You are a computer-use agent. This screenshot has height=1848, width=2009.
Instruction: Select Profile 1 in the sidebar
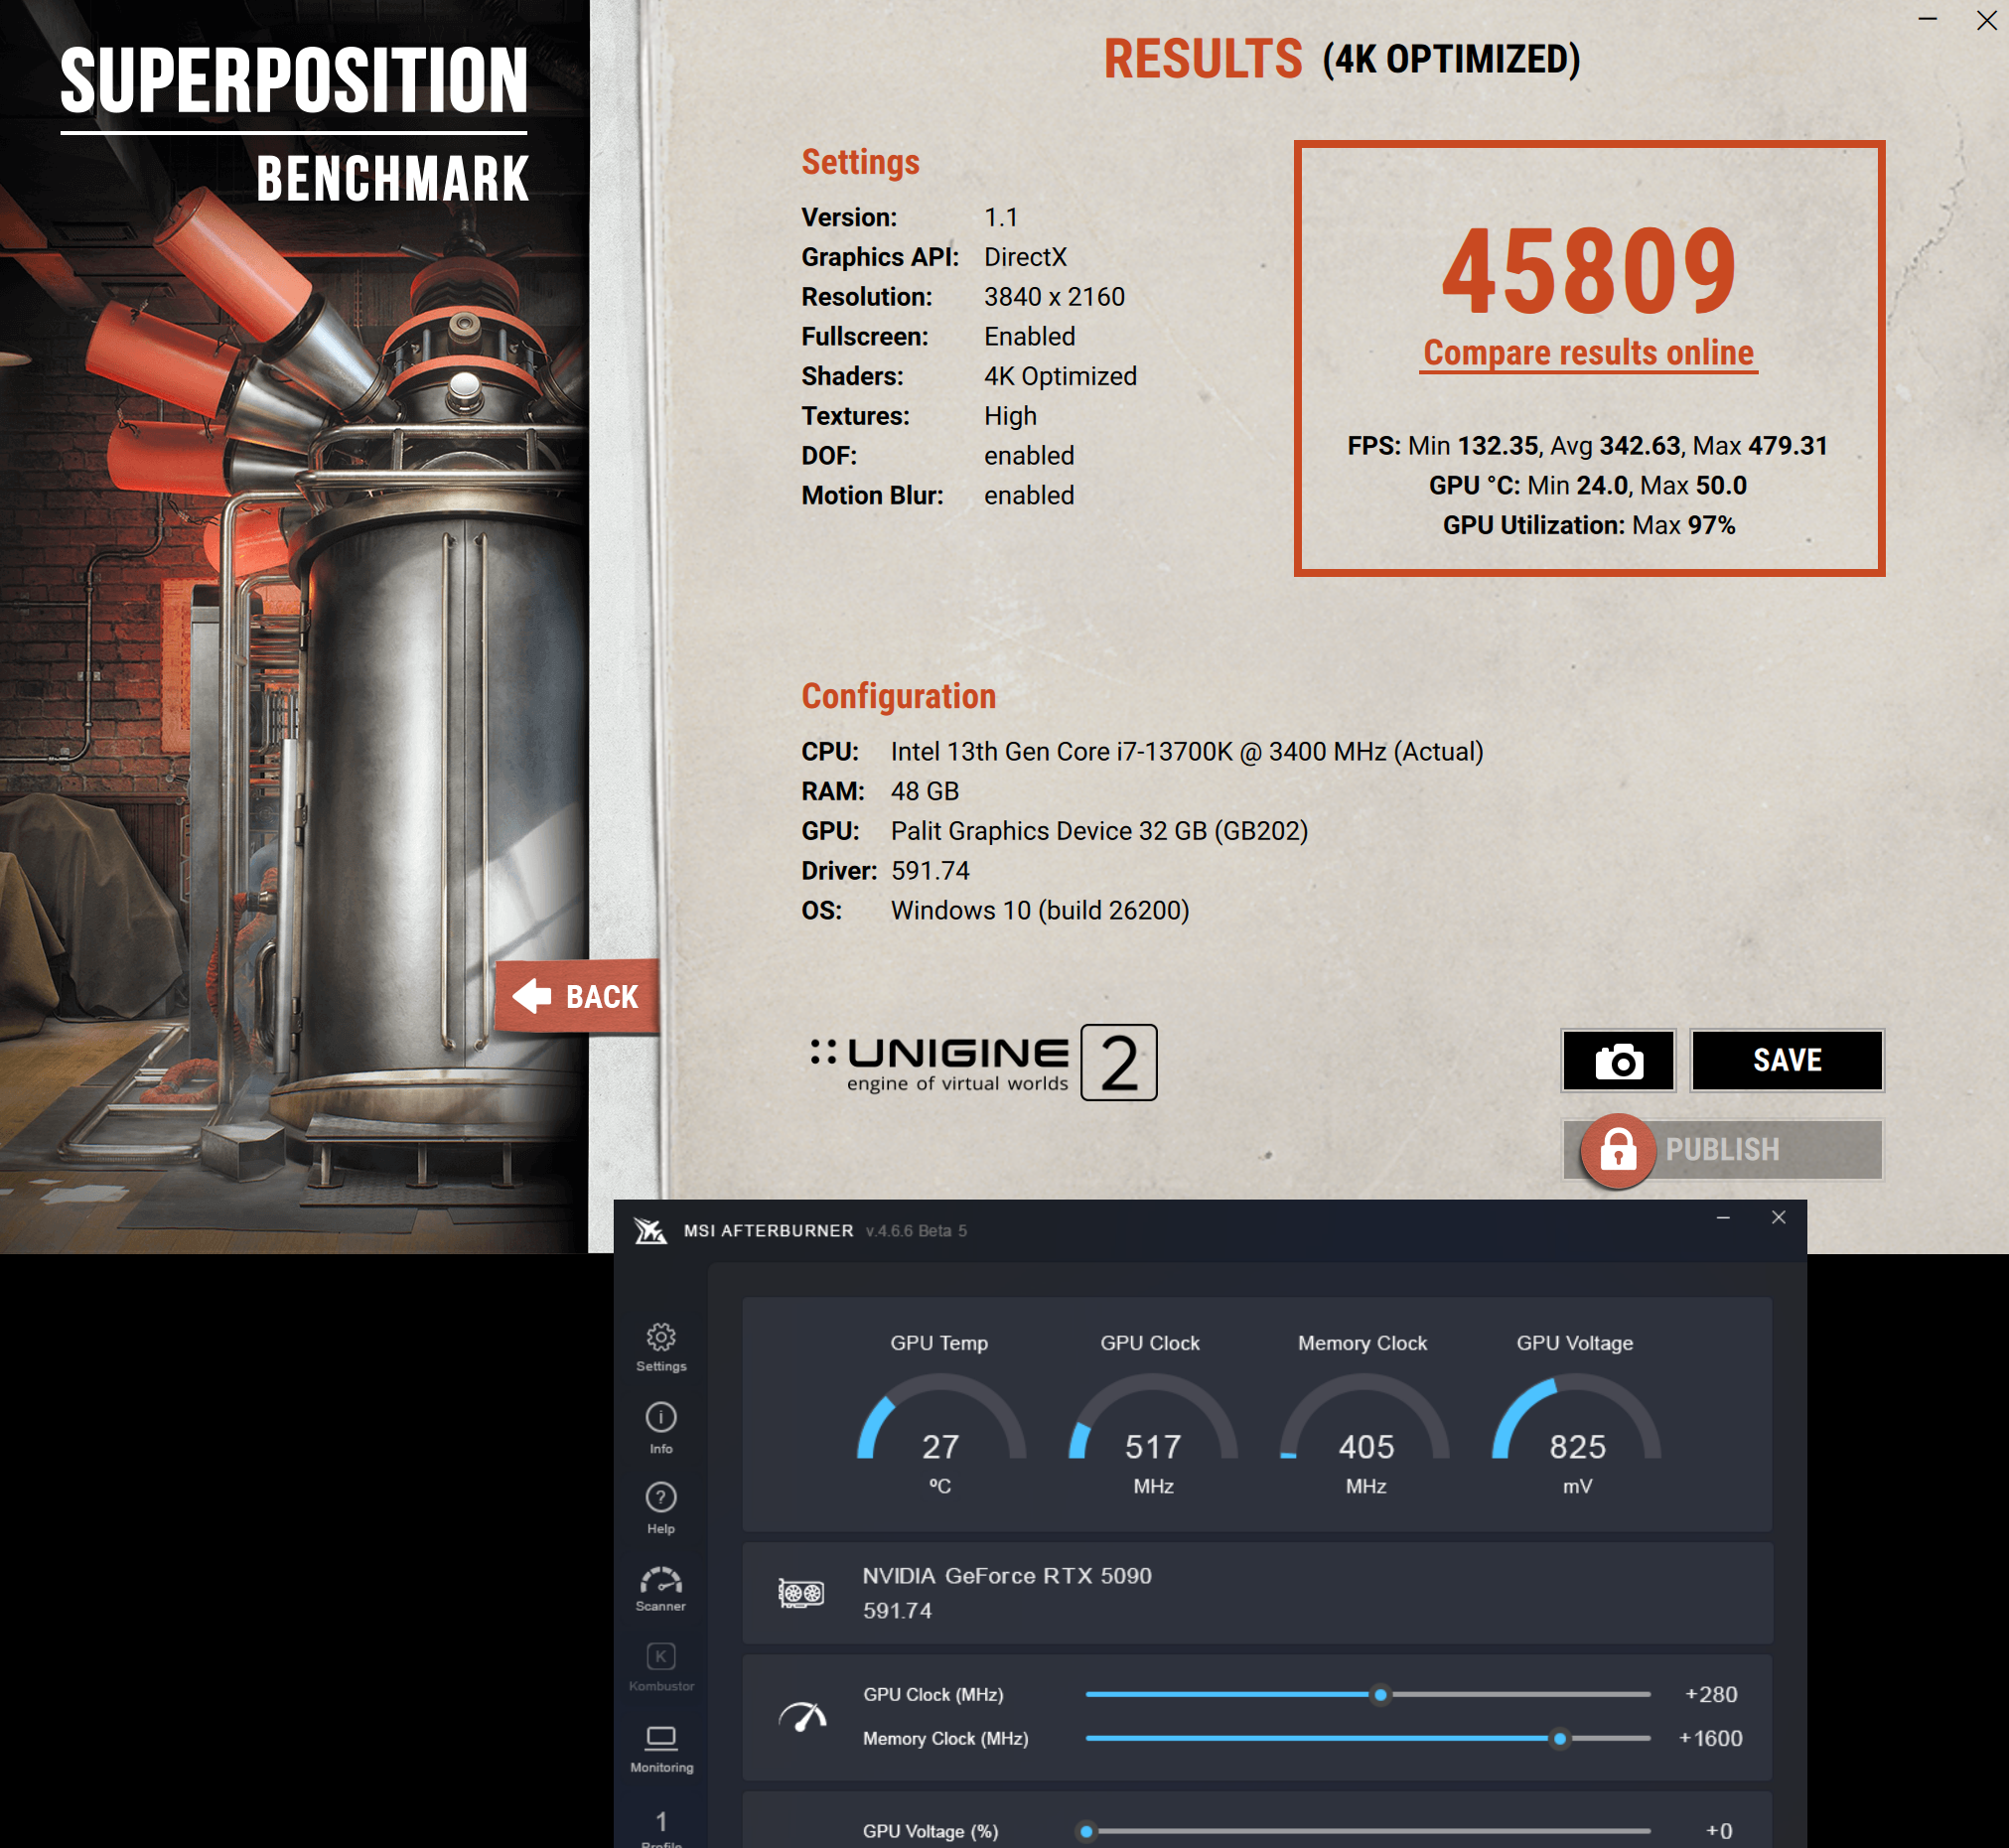click(661, 1822)
